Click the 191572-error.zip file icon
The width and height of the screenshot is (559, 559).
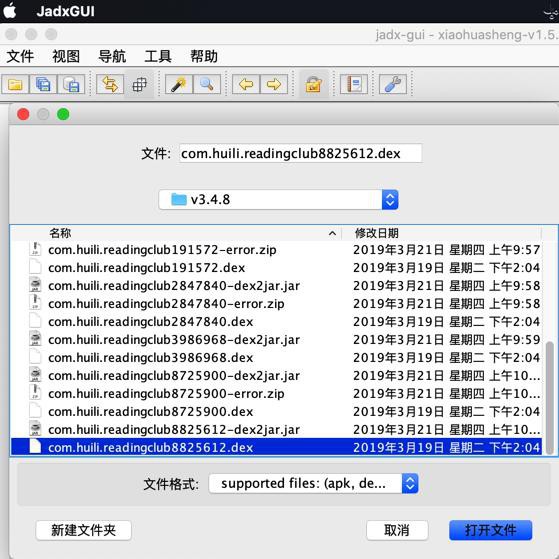click(x=35, y=249)
